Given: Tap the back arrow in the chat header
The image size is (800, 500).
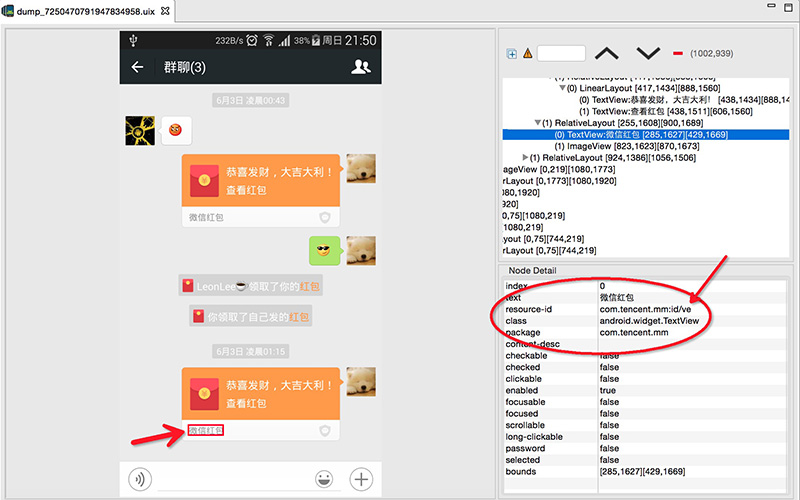Looking at the screenshot, I should click(x=137, y=67).
